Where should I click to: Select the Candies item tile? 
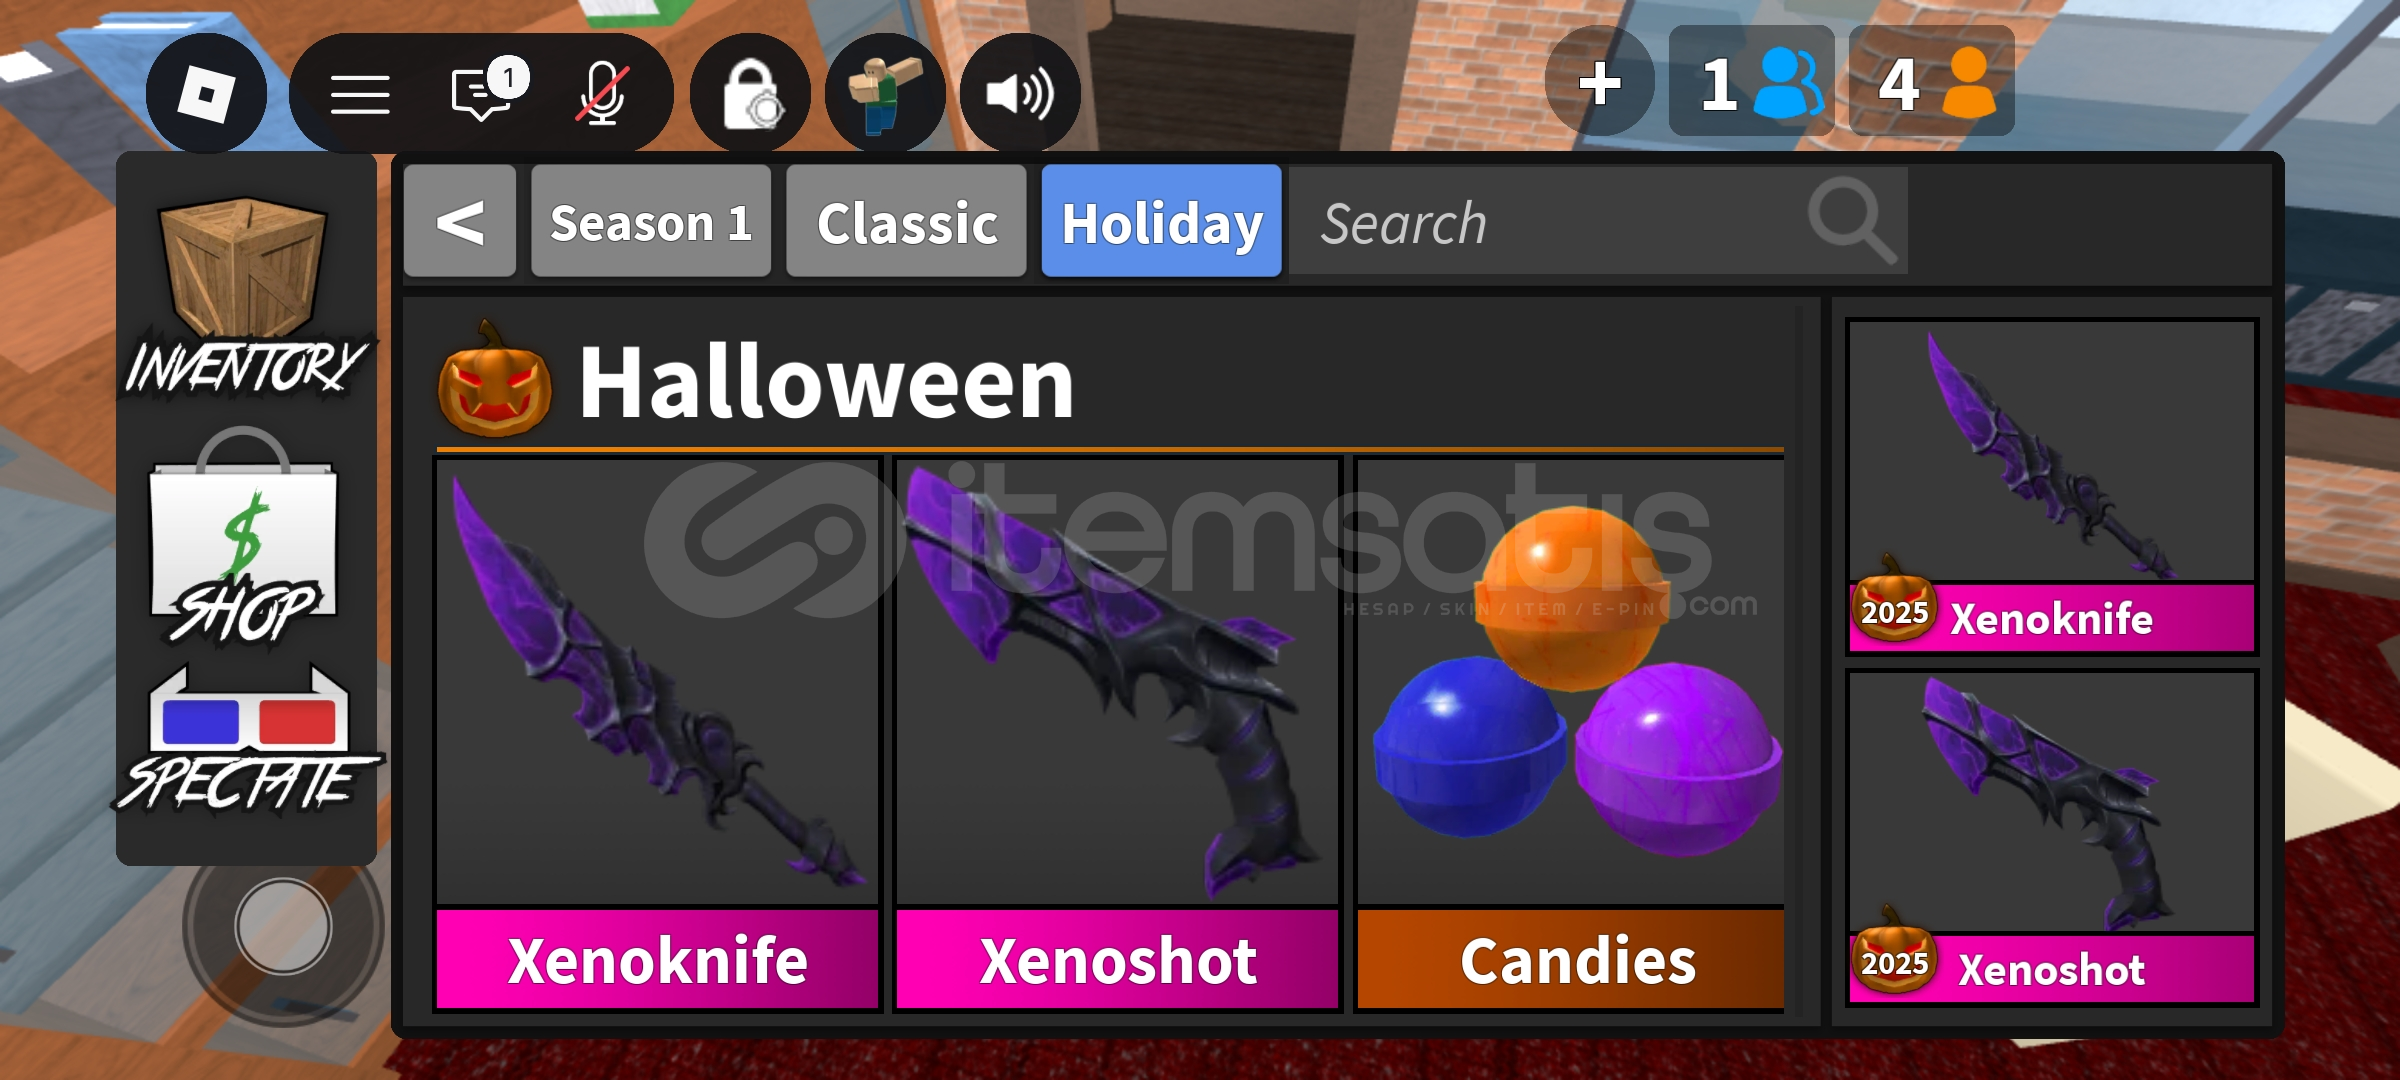(x=1570, y=734)
